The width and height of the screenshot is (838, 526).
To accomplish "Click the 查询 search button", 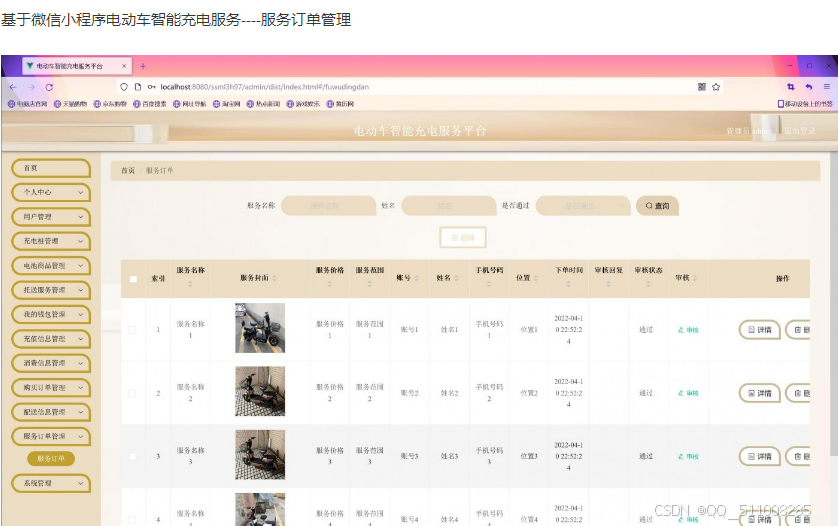I will pos(657,206).
